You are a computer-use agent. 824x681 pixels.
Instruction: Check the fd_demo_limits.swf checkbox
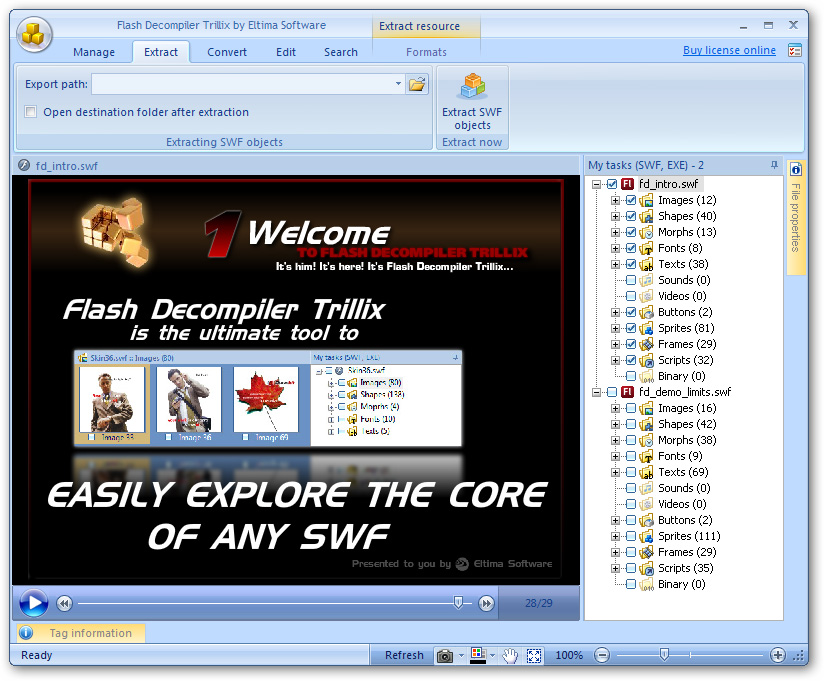pos(612,392)
